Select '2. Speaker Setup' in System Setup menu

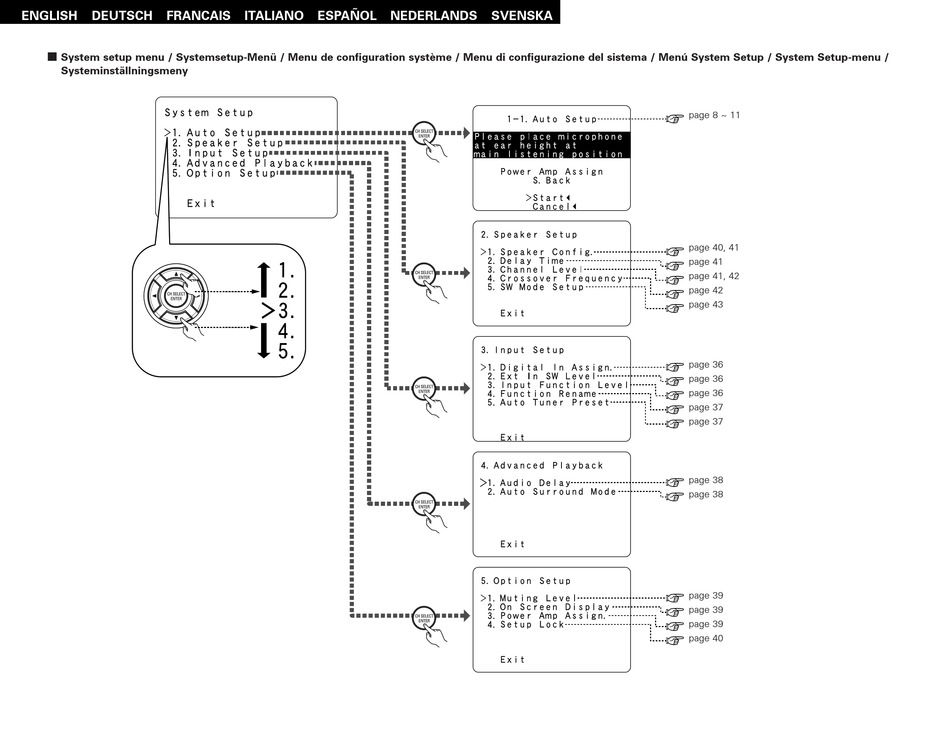tap(227, 143)
